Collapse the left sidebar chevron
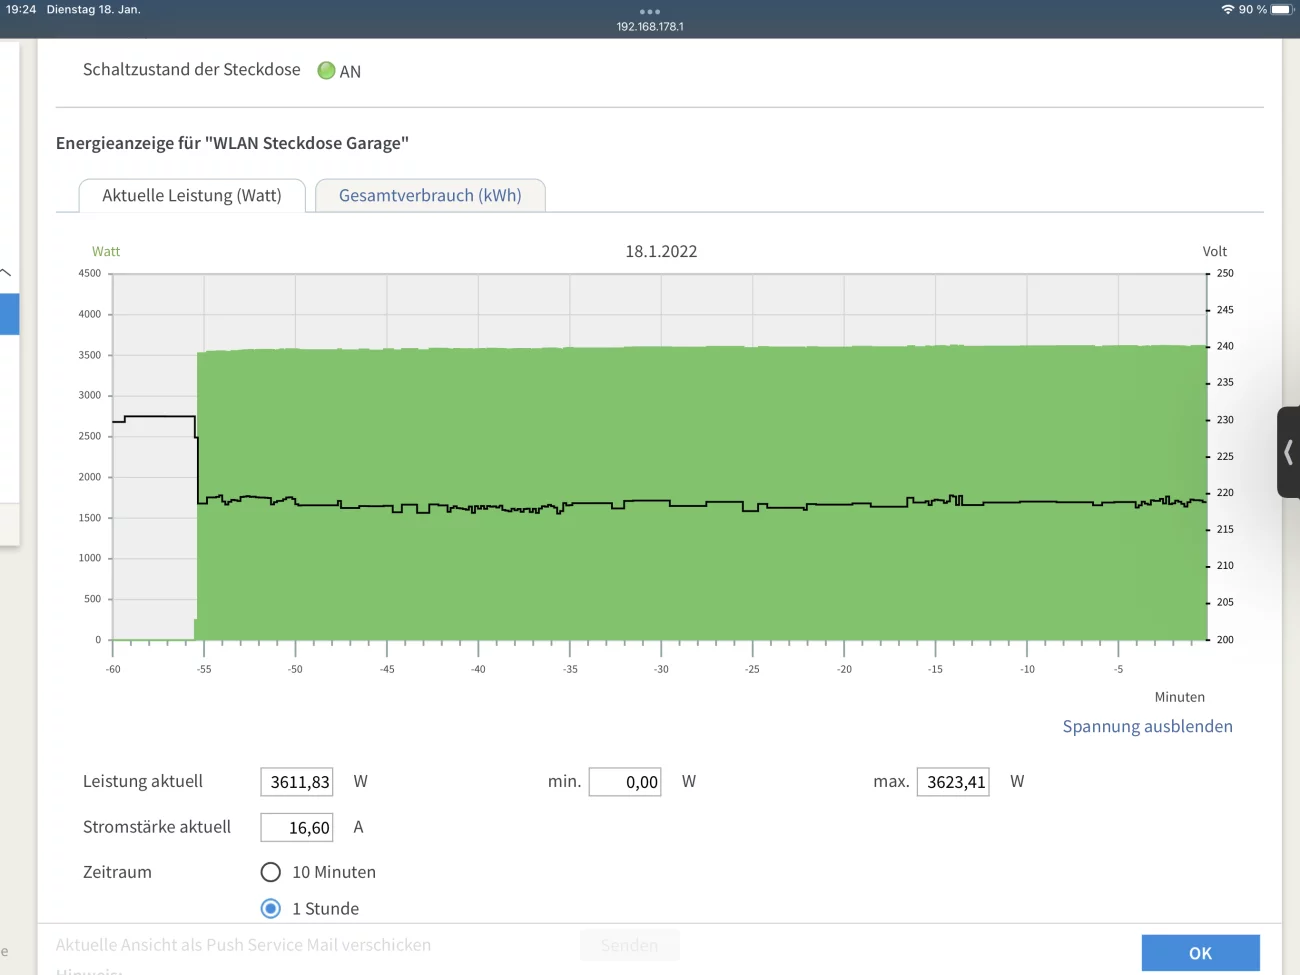The height and width of the screenshot is (975, 1300). click(6, 272)
